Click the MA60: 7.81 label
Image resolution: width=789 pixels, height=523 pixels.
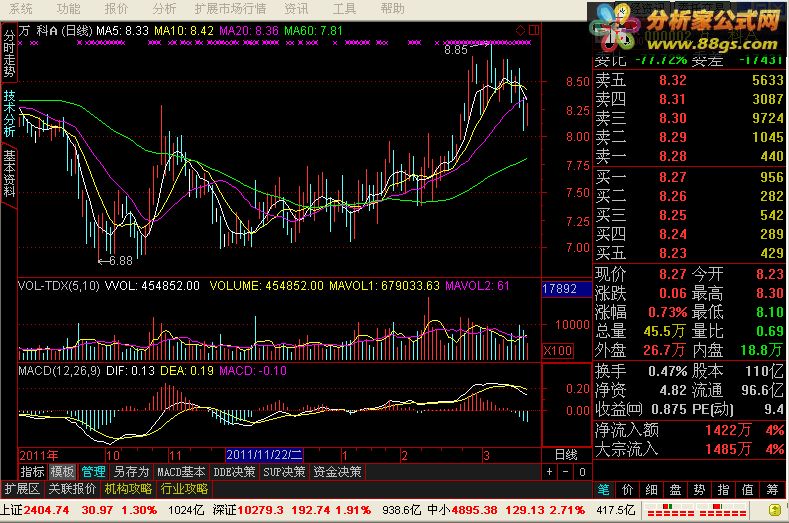tap(314, 31)
